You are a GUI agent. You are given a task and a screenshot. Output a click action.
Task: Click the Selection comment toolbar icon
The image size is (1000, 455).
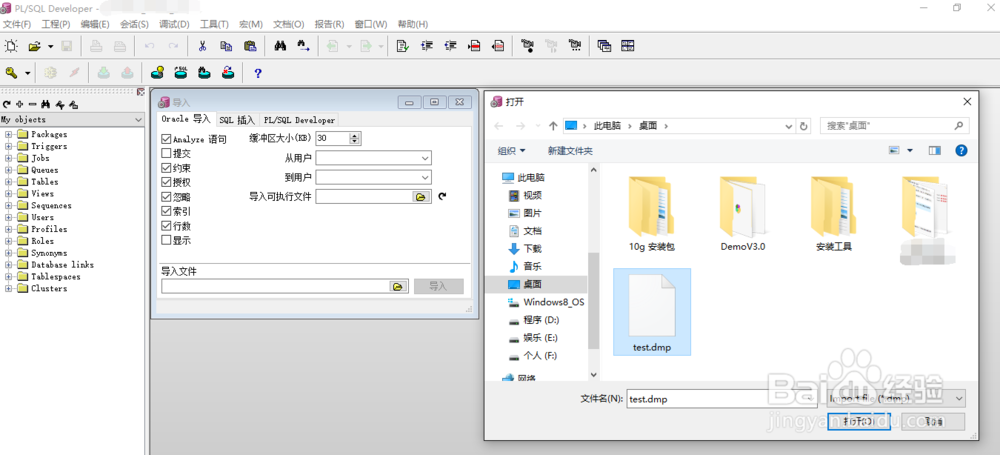475,46
